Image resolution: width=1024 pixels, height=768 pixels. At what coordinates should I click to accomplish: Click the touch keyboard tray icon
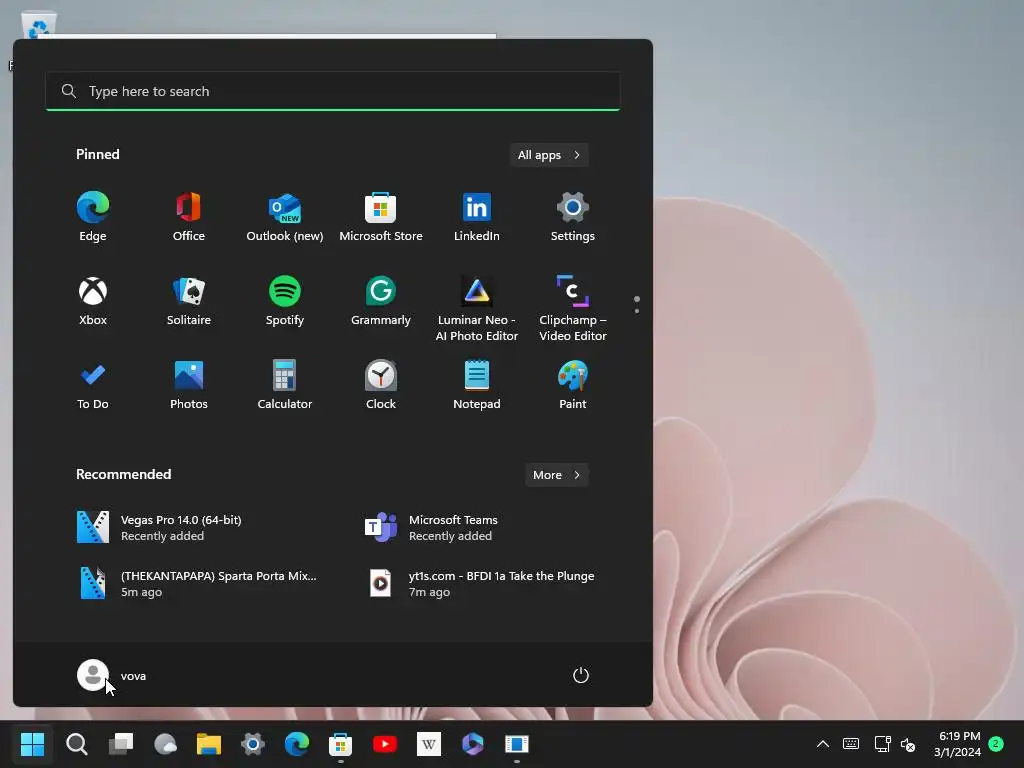[x=851, y=744]
